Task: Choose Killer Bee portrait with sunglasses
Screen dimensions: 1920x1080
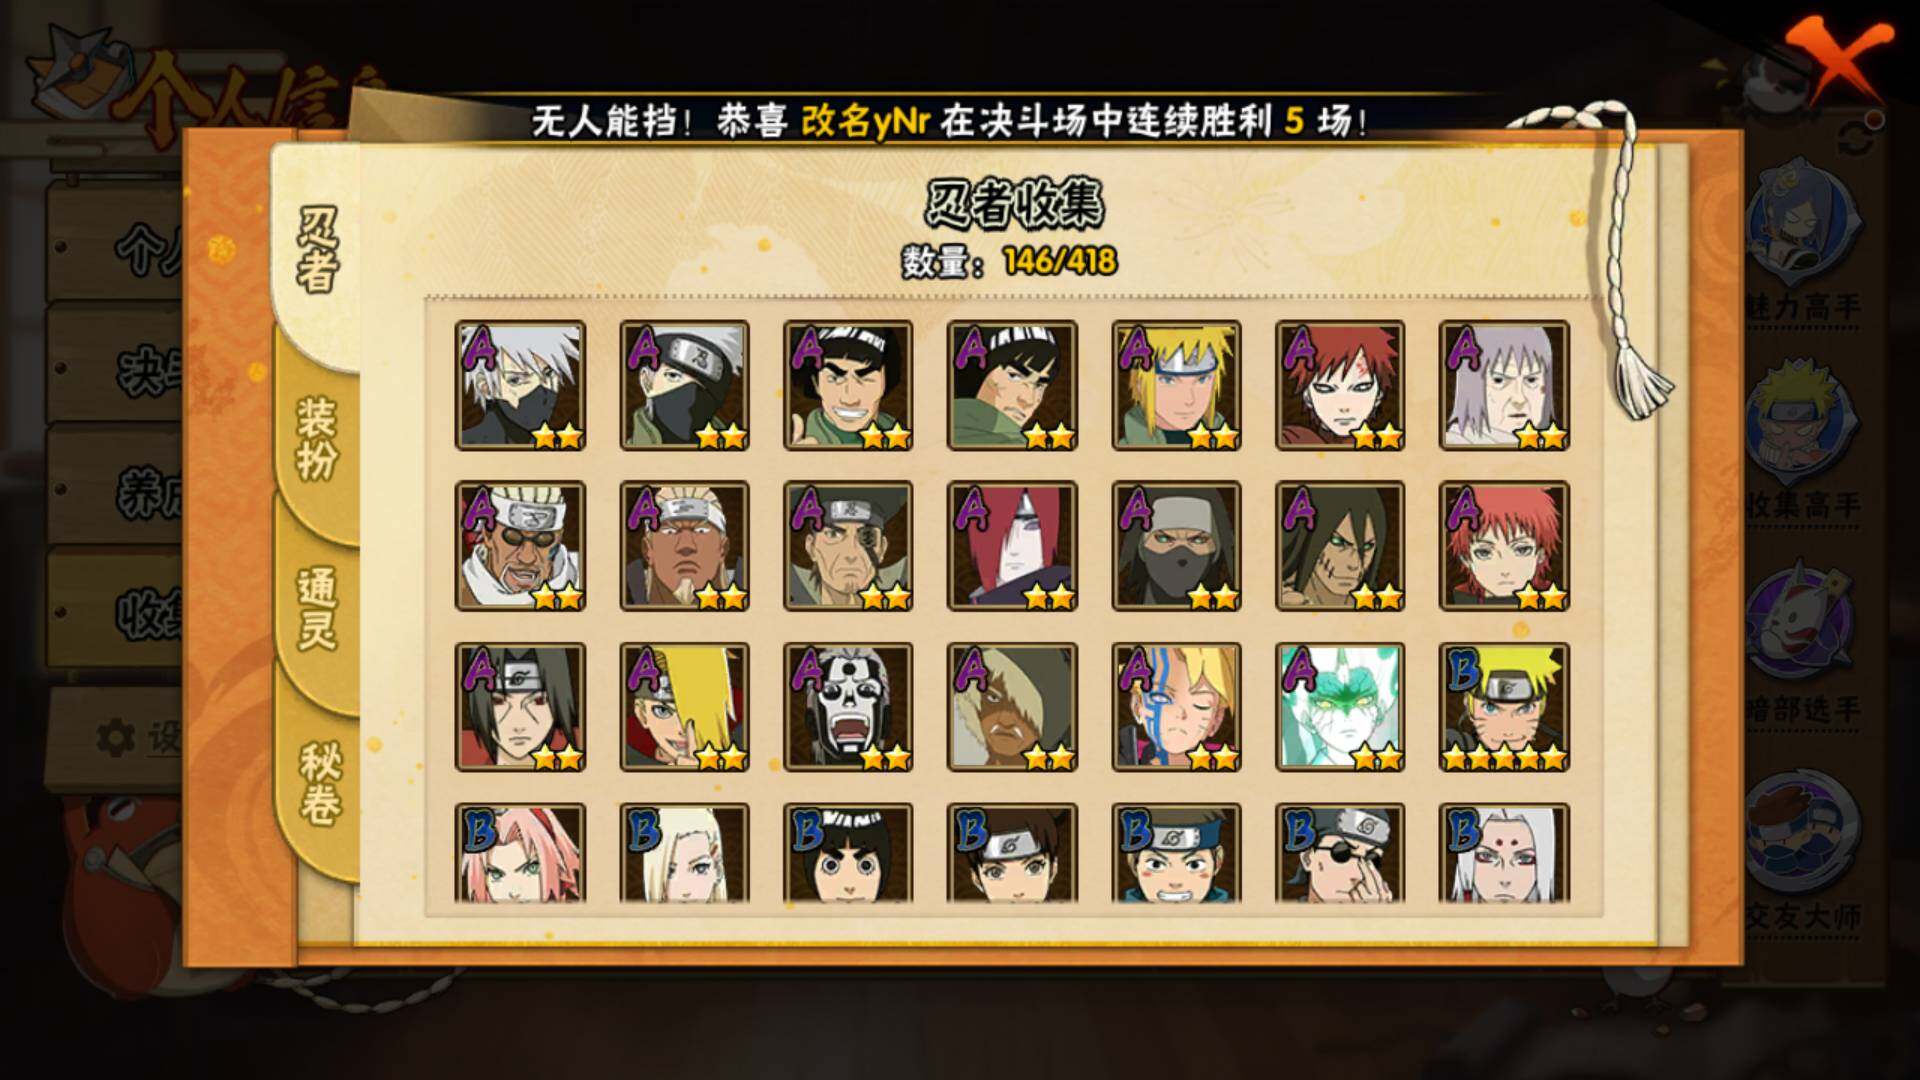Action: click(x=520, y=546)
